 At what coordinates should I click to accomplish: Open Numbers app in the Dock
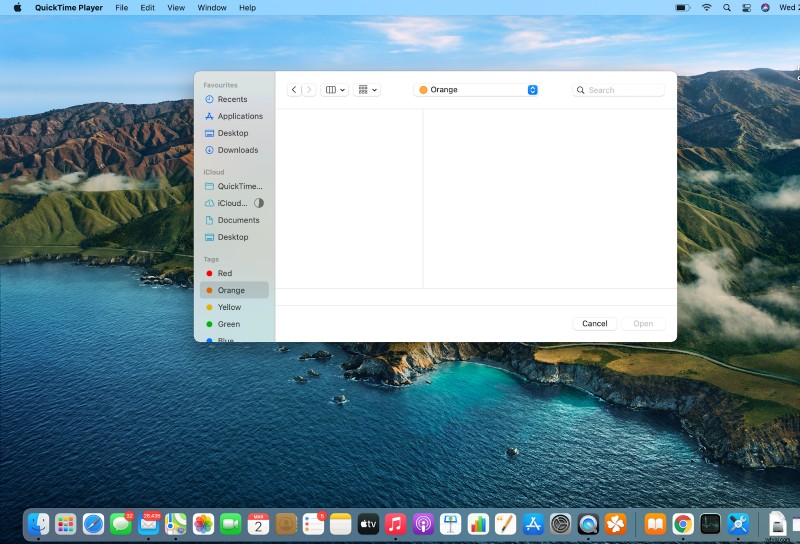[x=478, y=524]
